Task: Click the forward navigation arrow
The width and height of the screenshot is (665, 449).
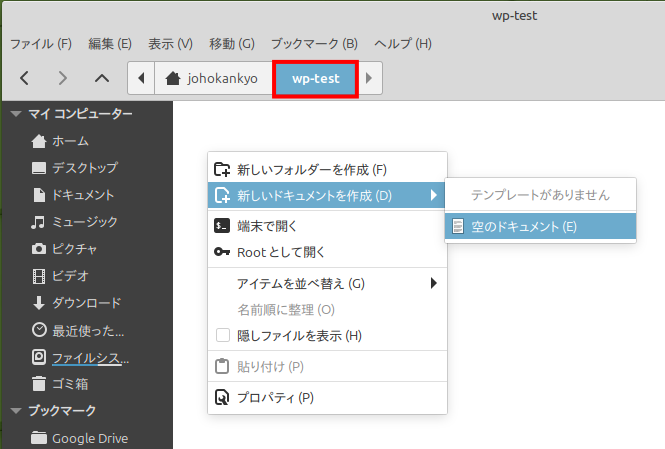Action: click(63, 78)
